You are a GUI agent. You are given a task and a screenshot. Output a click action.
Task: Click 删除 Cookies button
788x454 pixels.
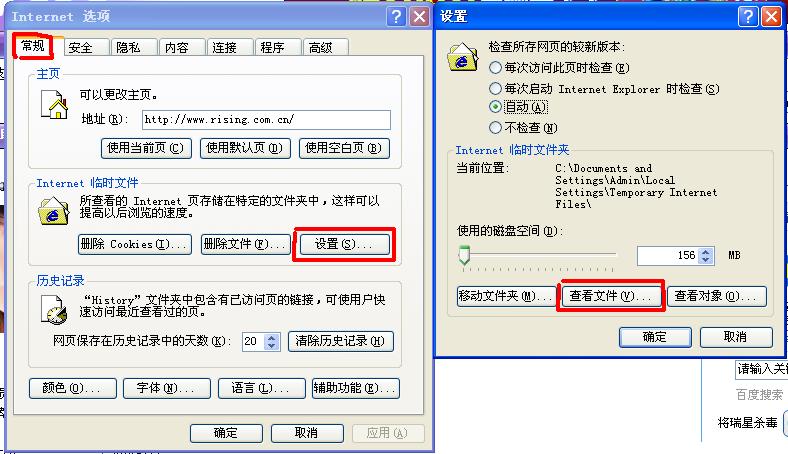[x=135, y=244]
